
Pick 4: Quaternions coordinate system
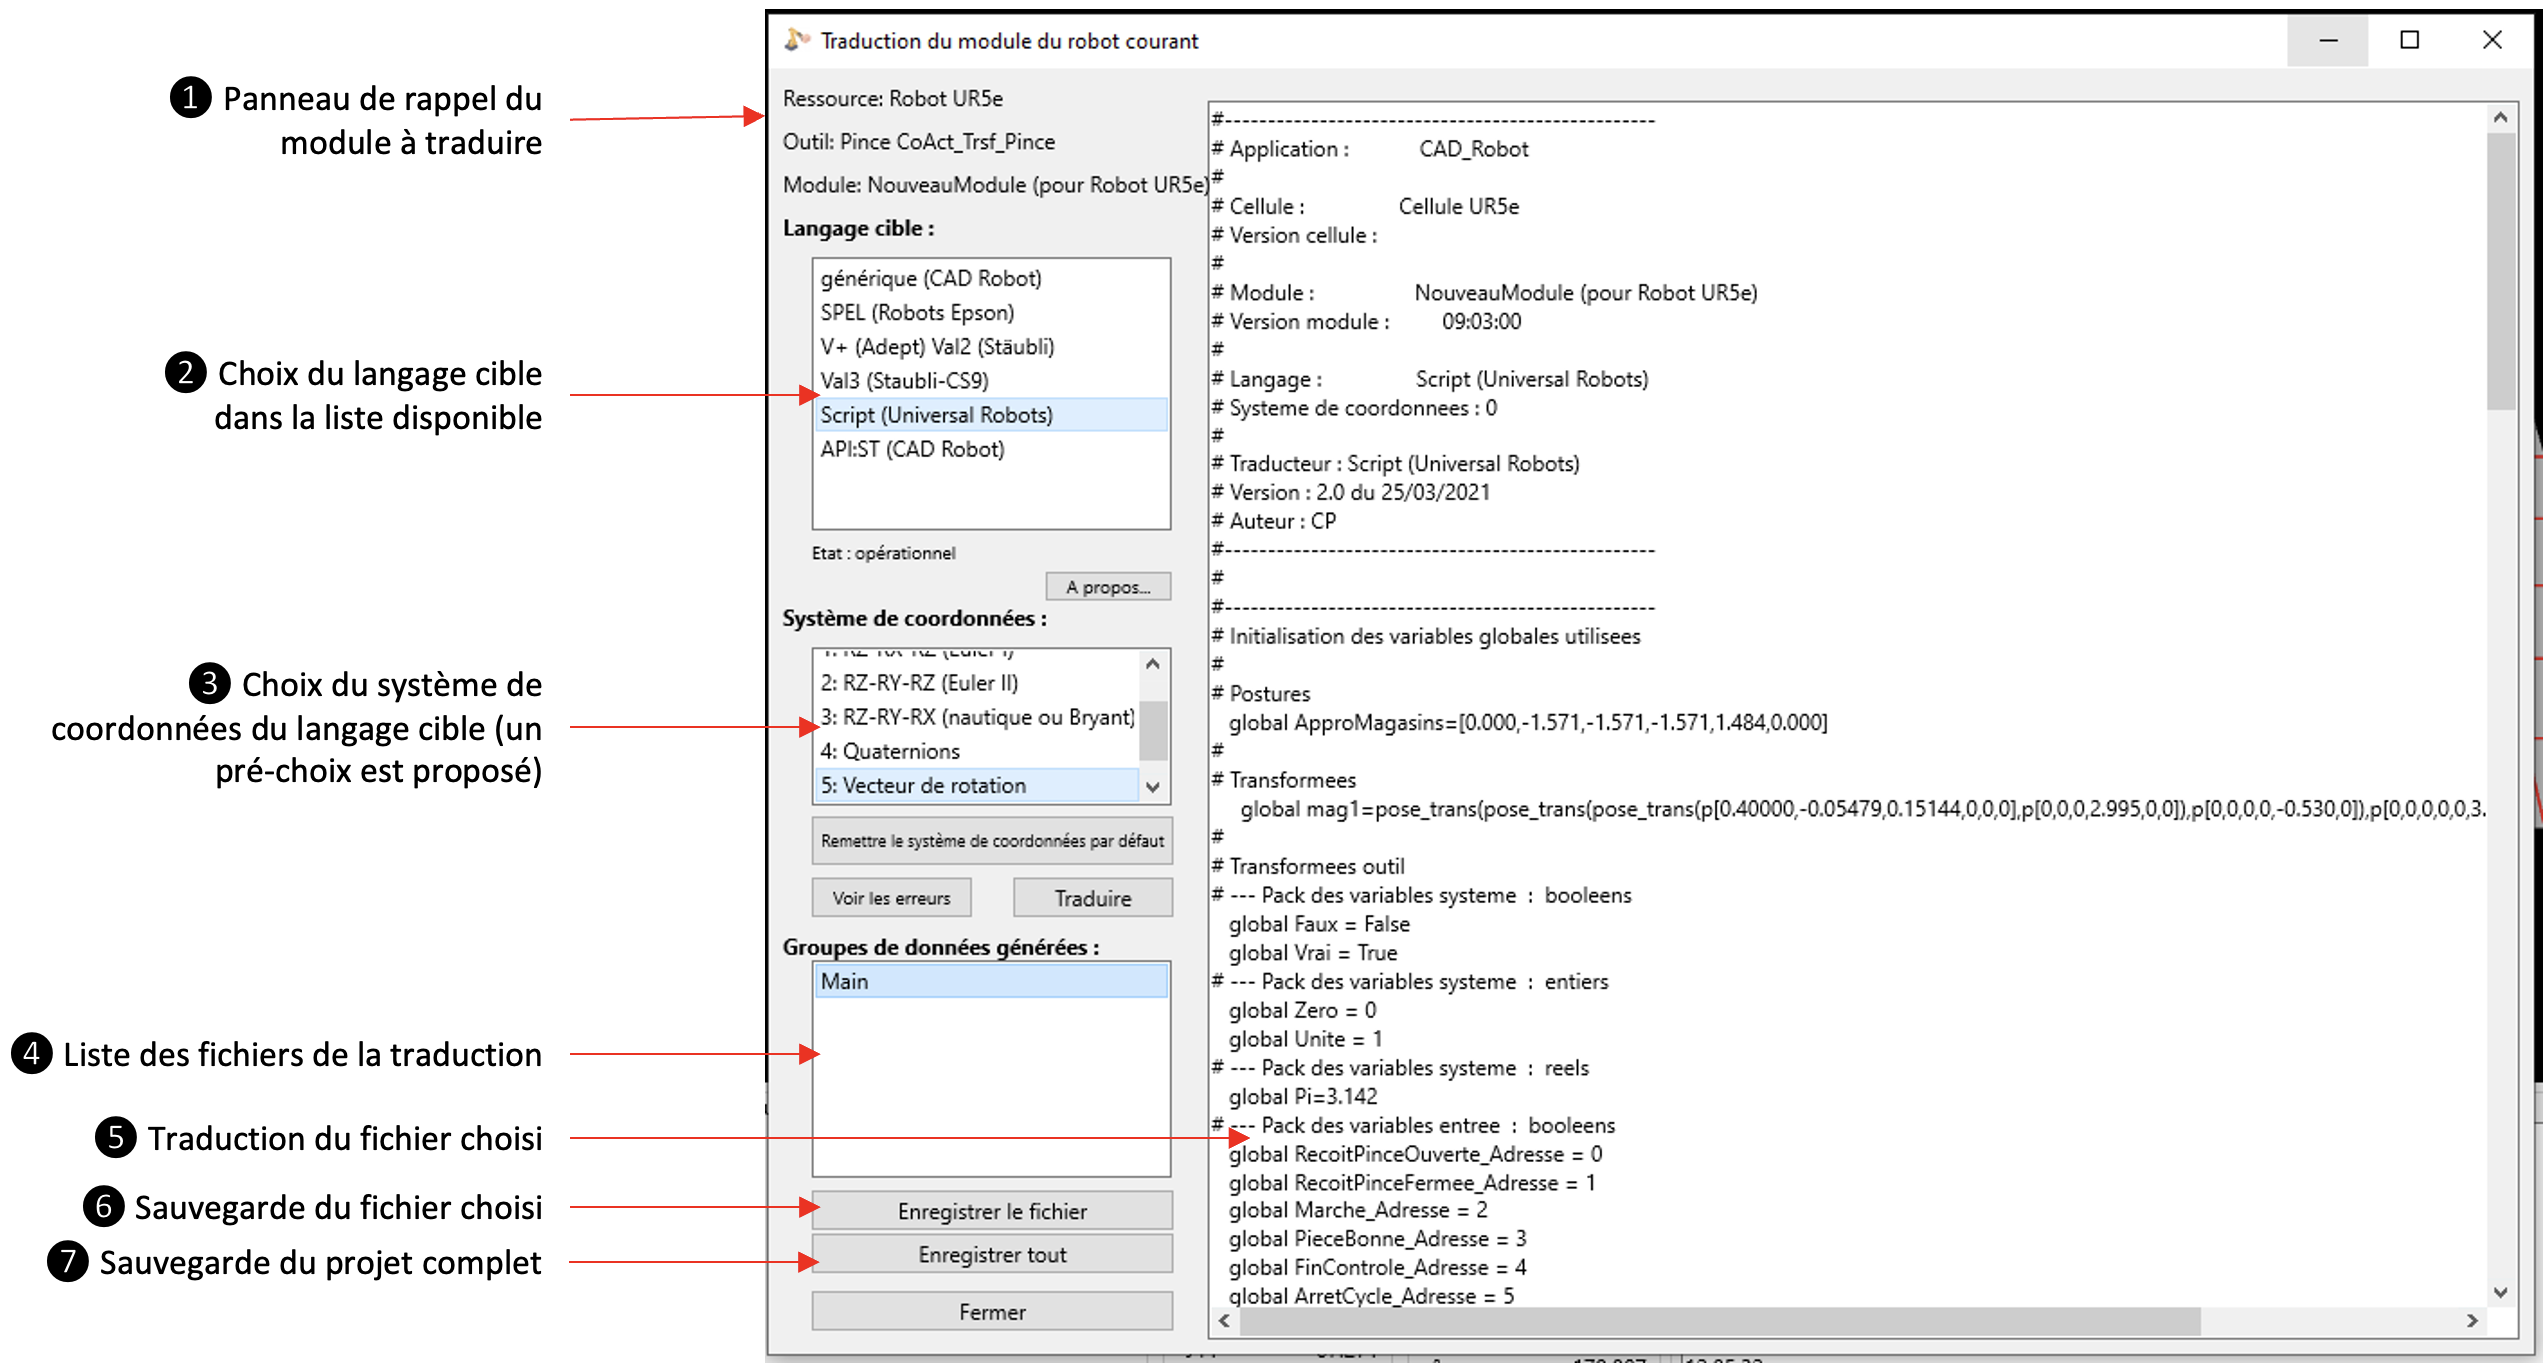pyautogui.click(x=890, y=751)
